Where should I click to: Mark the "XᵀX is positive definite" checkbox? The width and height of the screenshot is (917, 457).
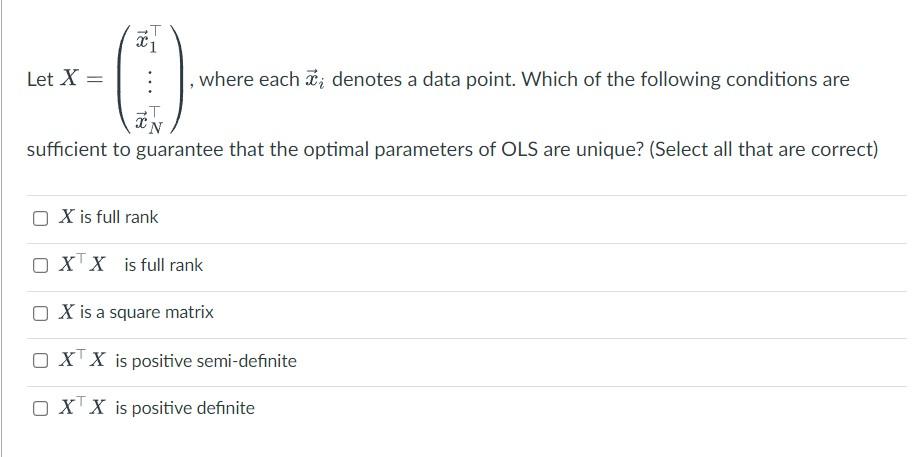39,408
